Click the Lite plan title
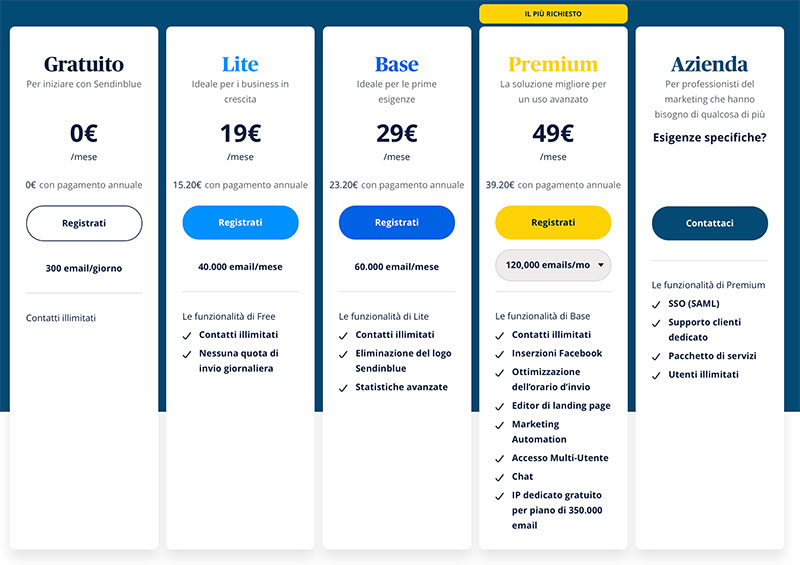This screenshot has width=800, height=565. tap(240, 65)
